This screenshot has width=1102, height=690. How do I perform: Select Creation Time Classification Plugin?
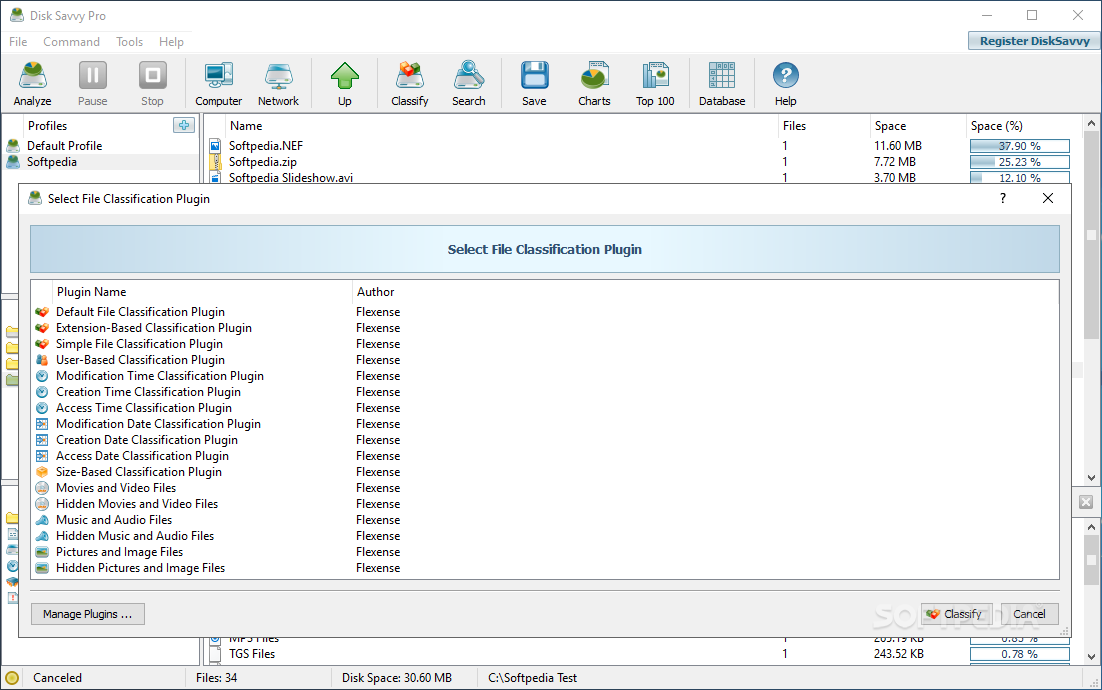(x=148, y=392)
